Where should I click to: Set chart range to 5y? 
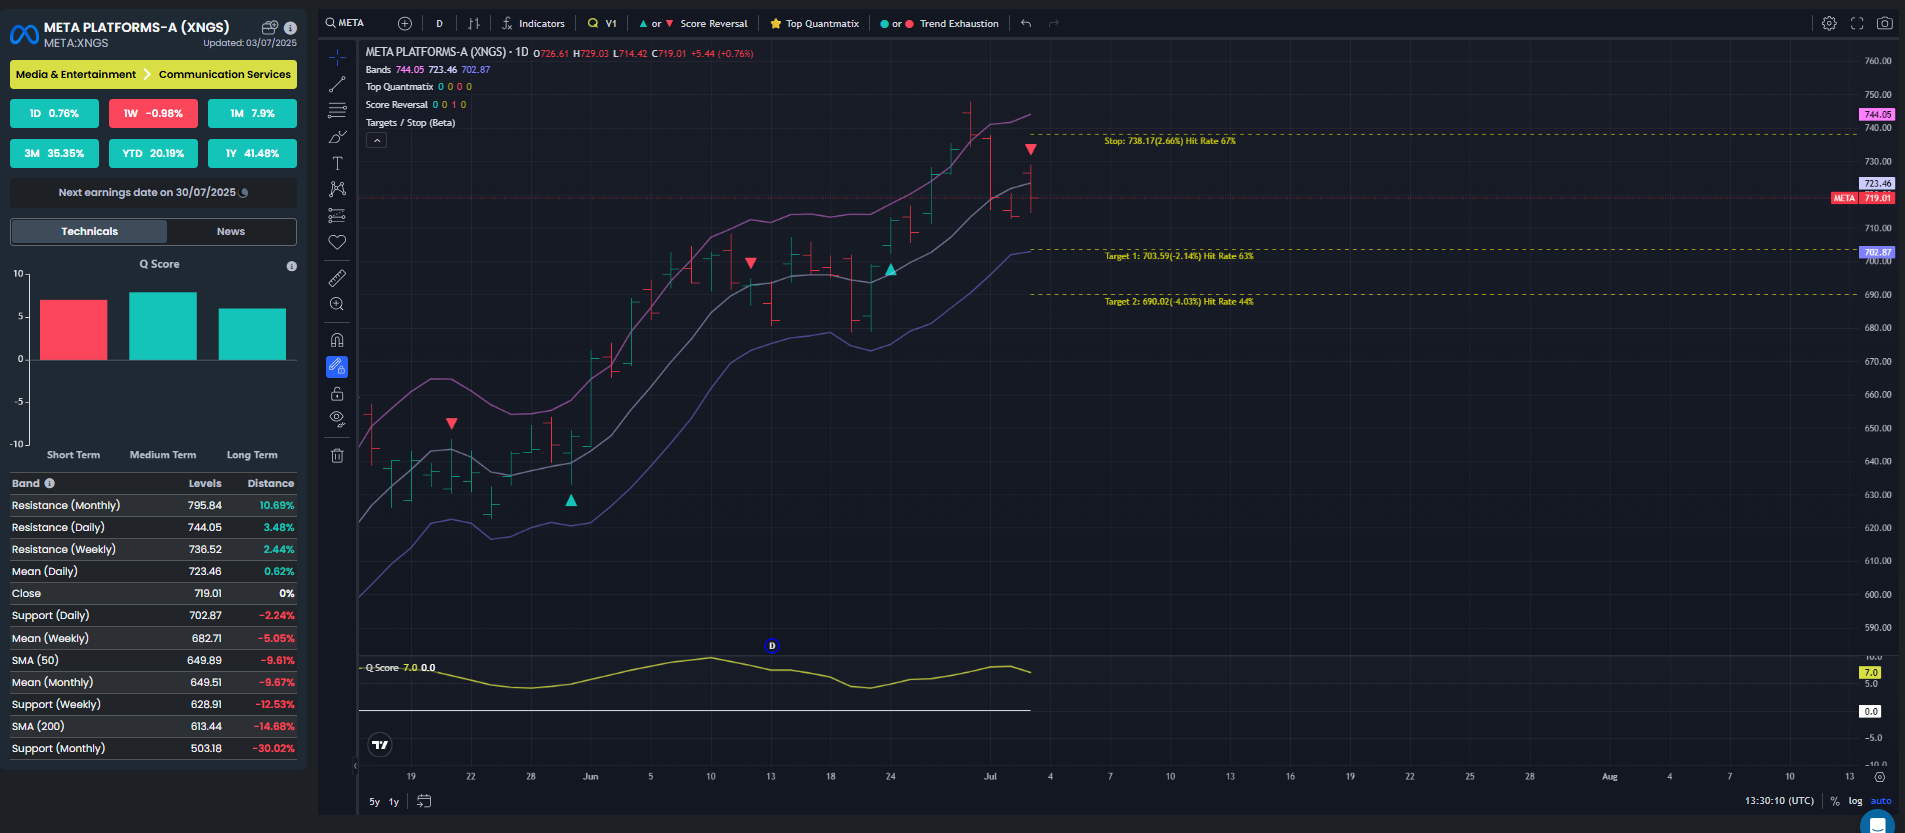click(374, 802)
